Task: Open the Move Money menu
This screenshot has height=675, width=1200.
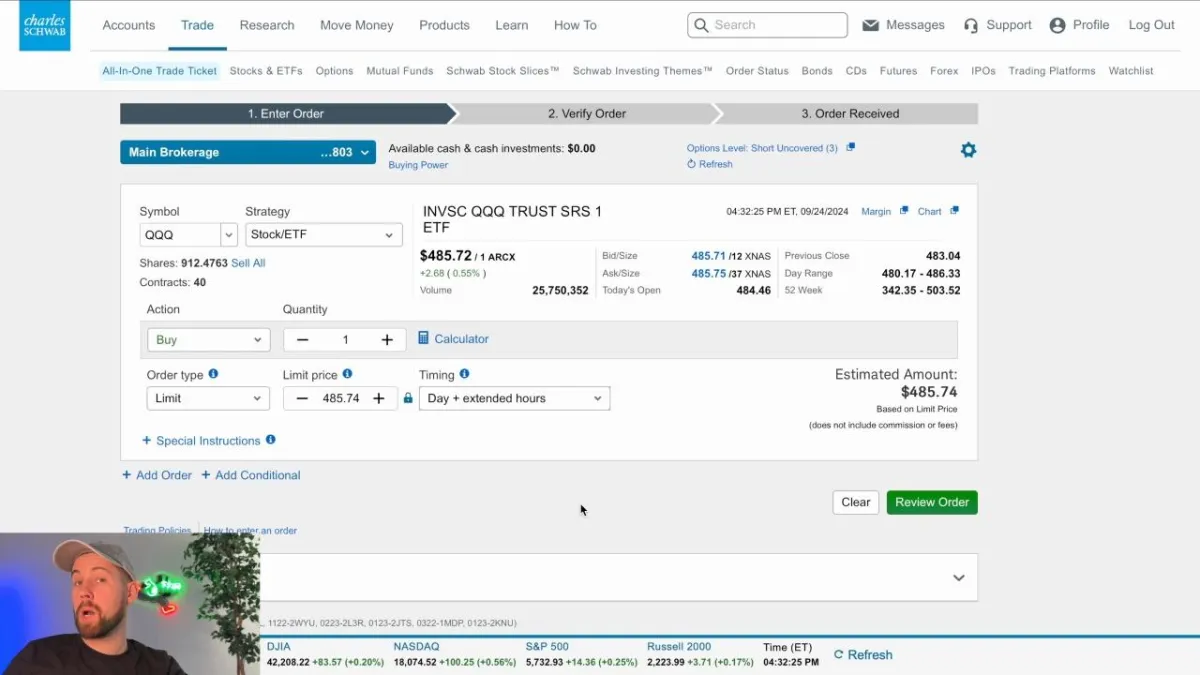Action: tap(357, 25)
